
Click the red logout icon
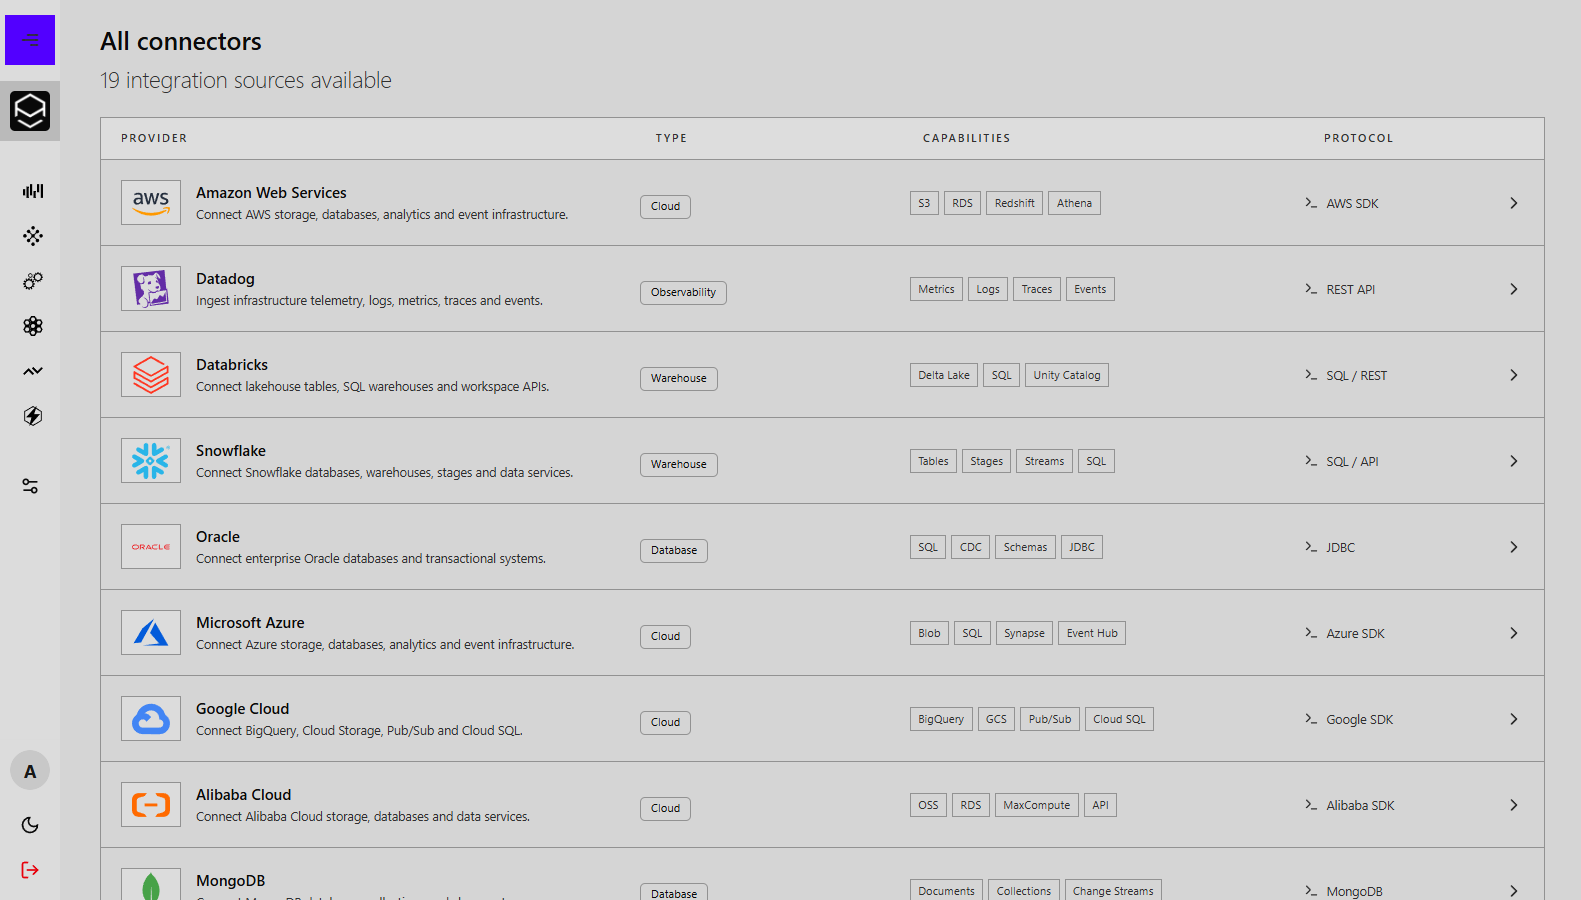click(x=30, y=870)
